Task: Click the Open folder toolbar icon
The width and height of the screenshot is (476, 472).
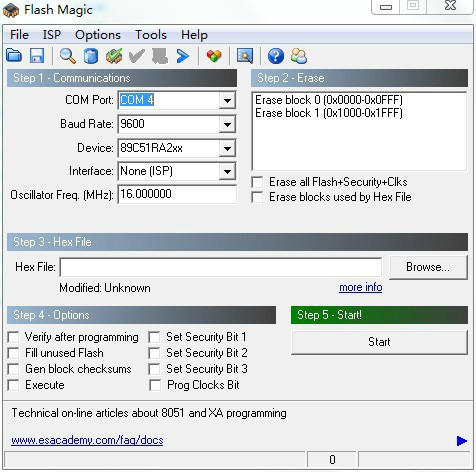Action: [x=14, y=56]
